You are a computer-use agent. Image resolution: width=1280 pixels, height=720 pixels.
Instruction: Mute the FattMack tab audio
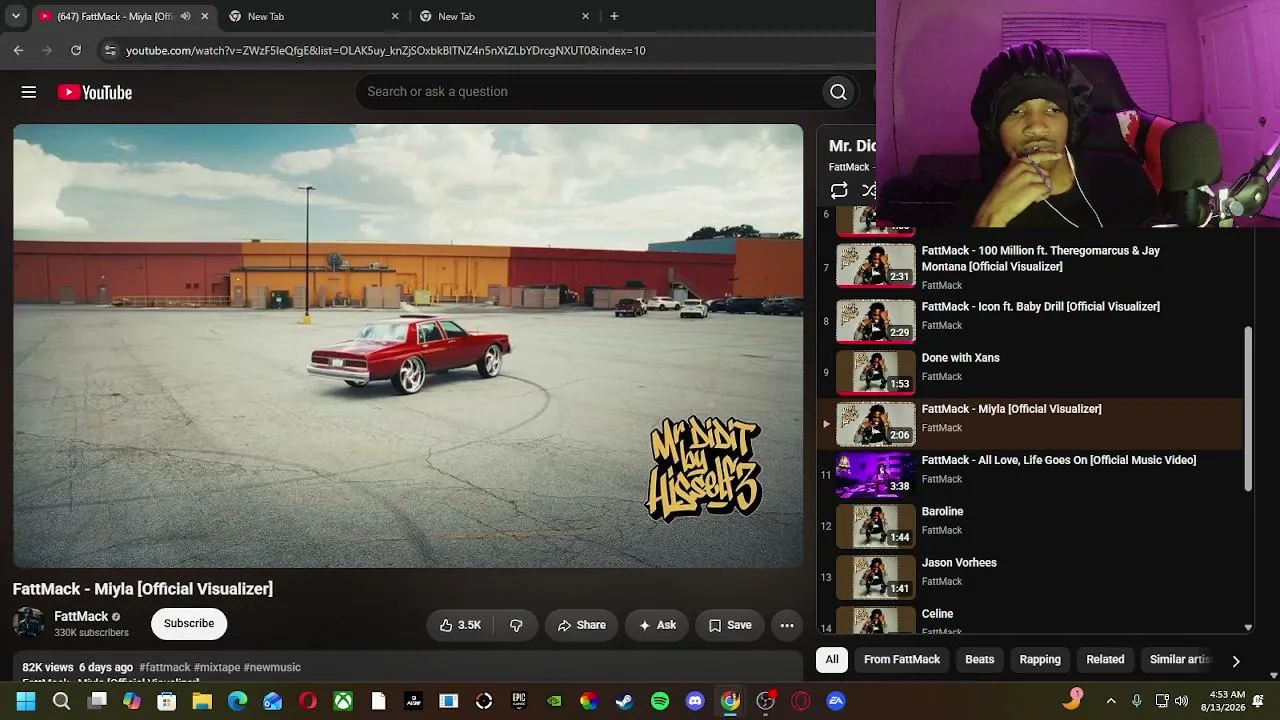coord(185,16)
